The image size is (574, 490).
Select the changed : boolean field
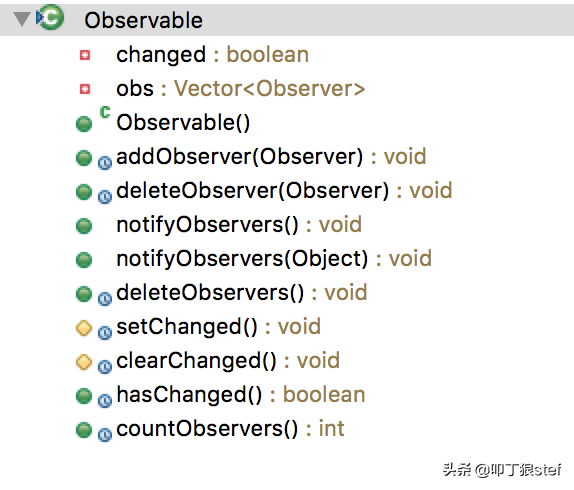click(212, 55)
